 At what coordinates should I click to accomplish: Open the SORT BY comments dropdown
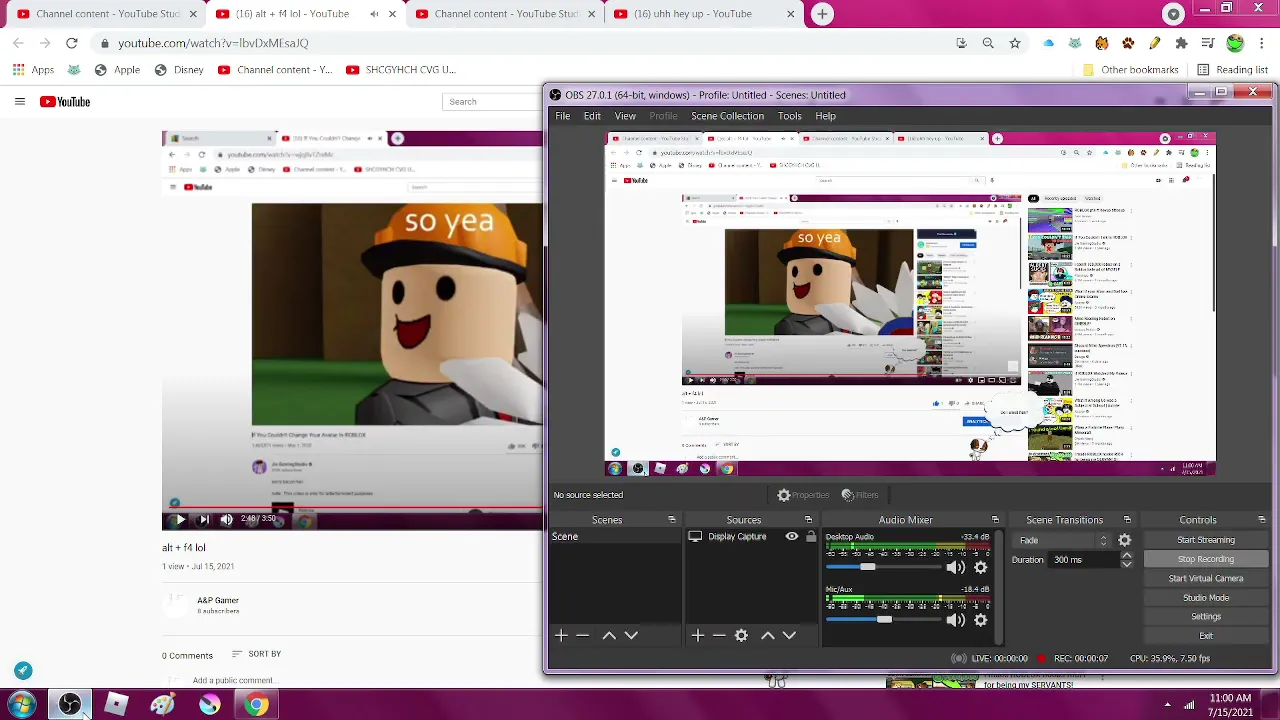[256, 654]
